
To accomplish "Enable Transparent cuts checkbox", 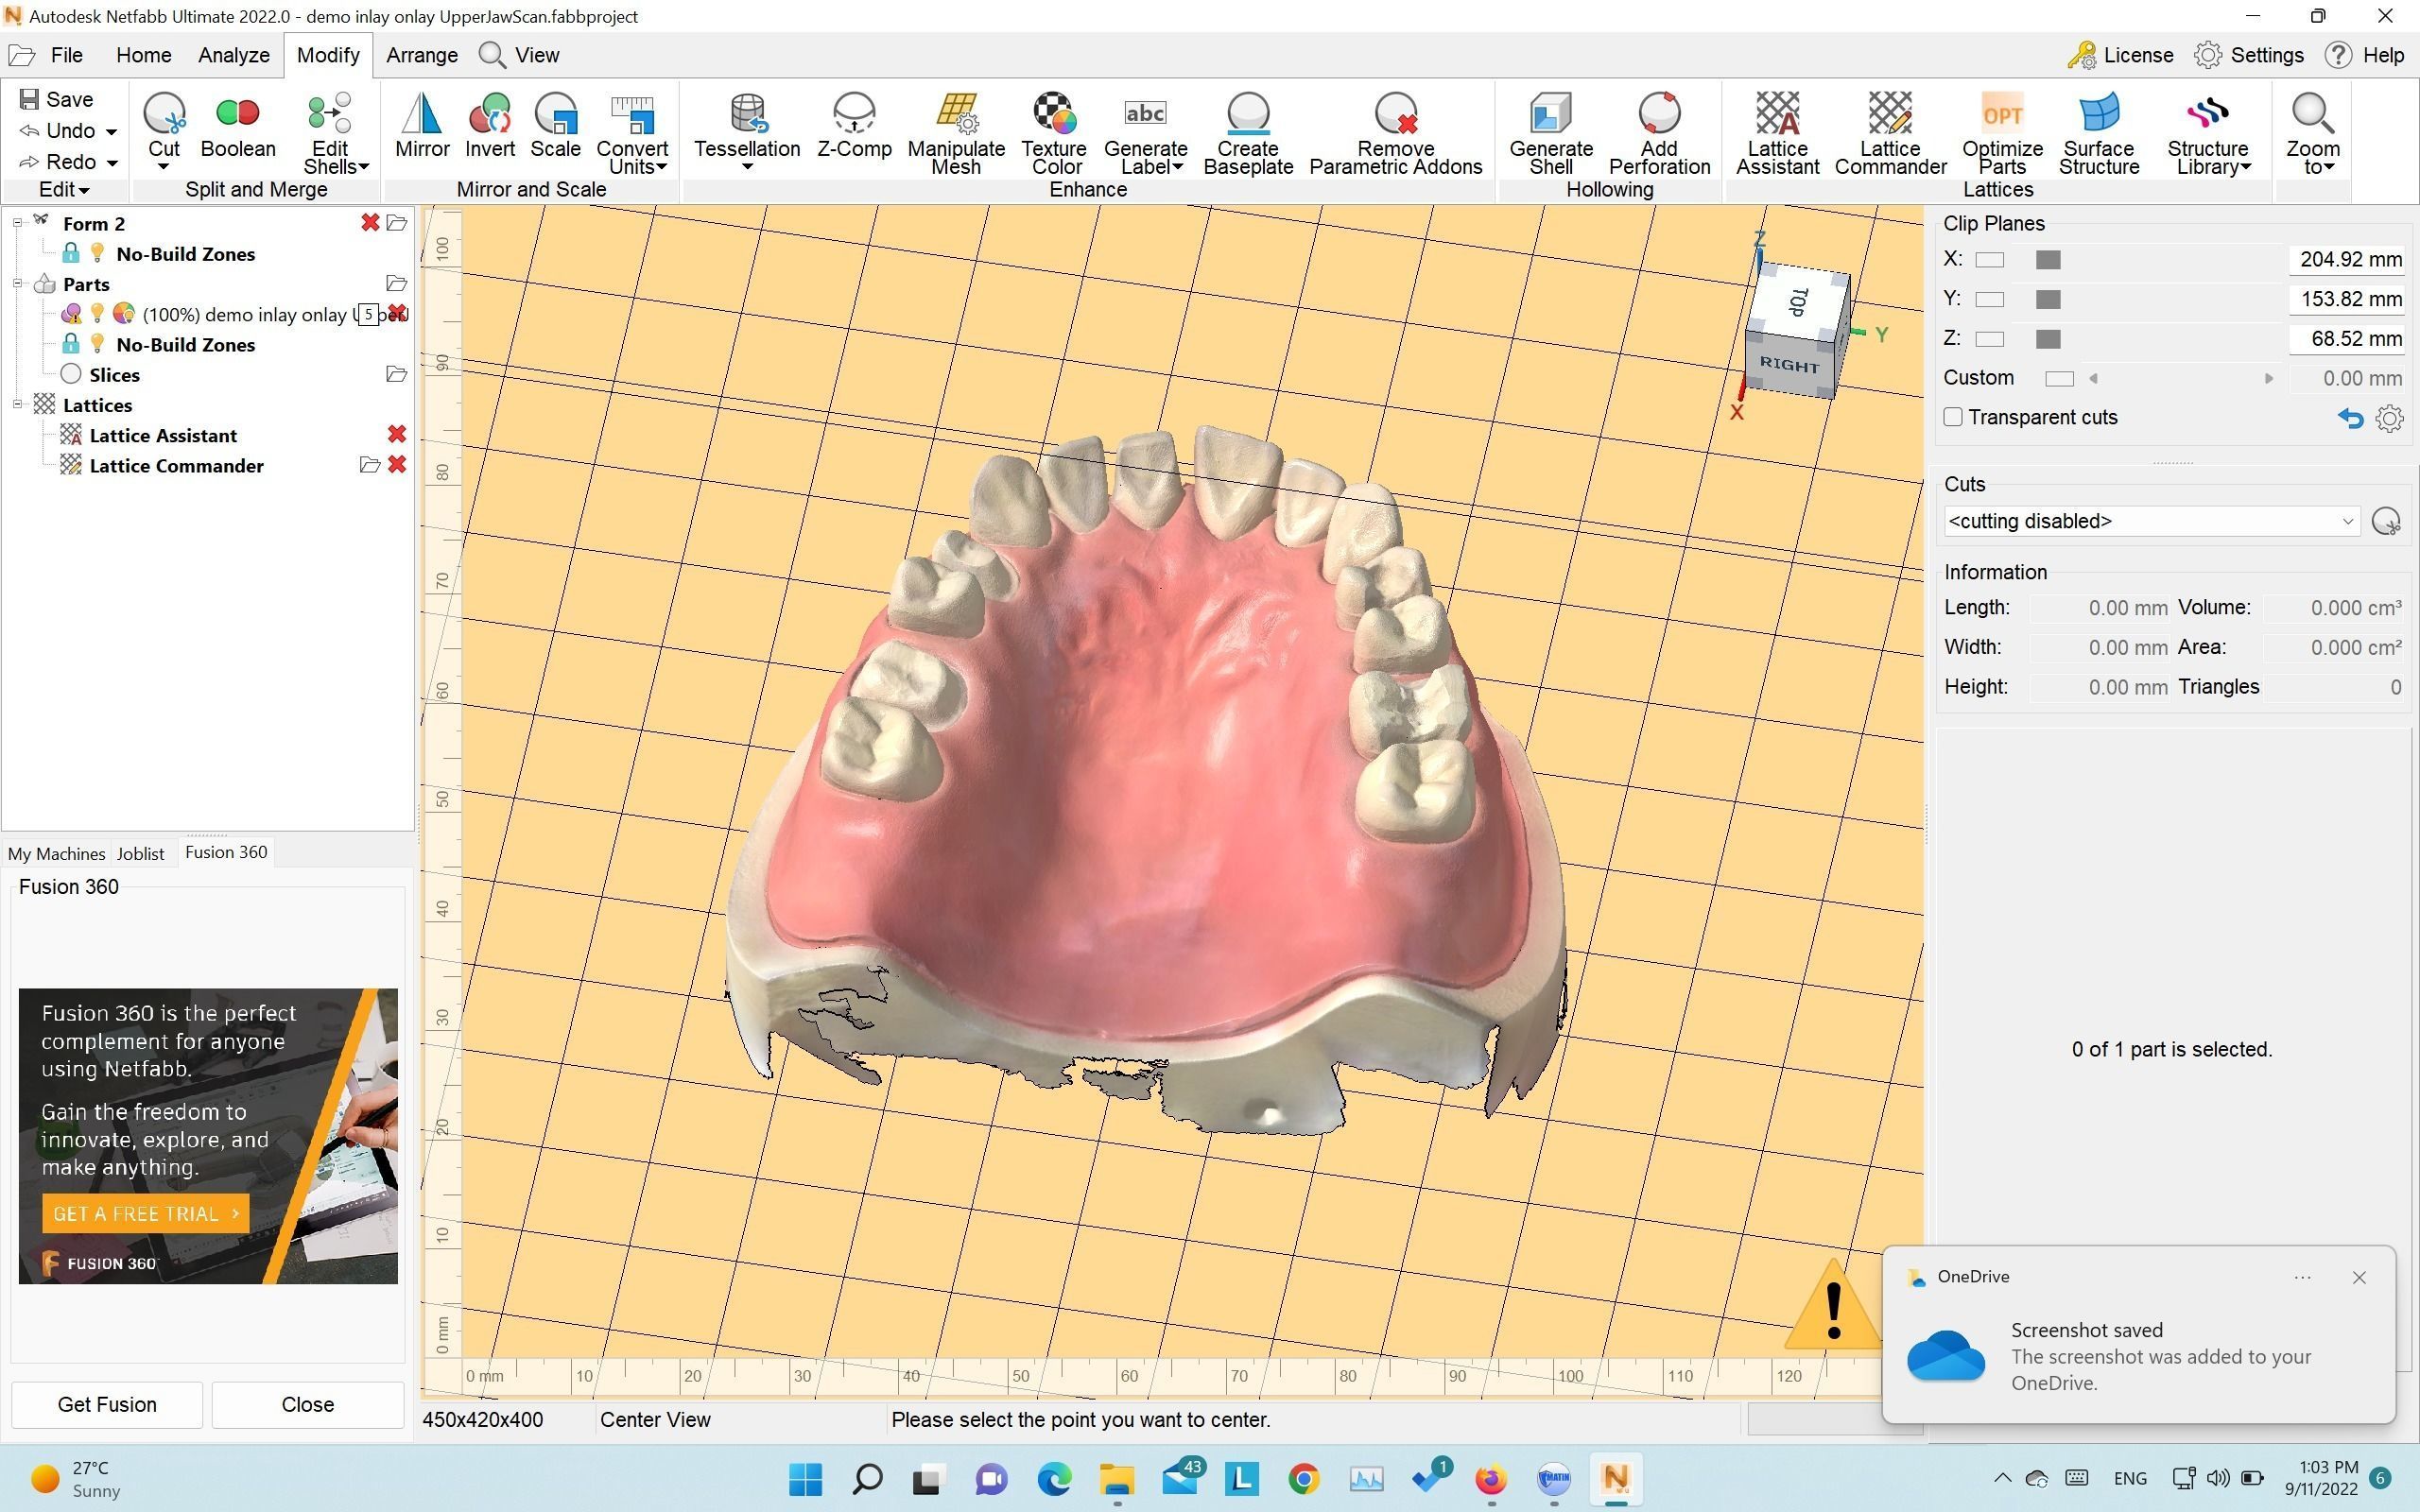I will click(1953, 417).
